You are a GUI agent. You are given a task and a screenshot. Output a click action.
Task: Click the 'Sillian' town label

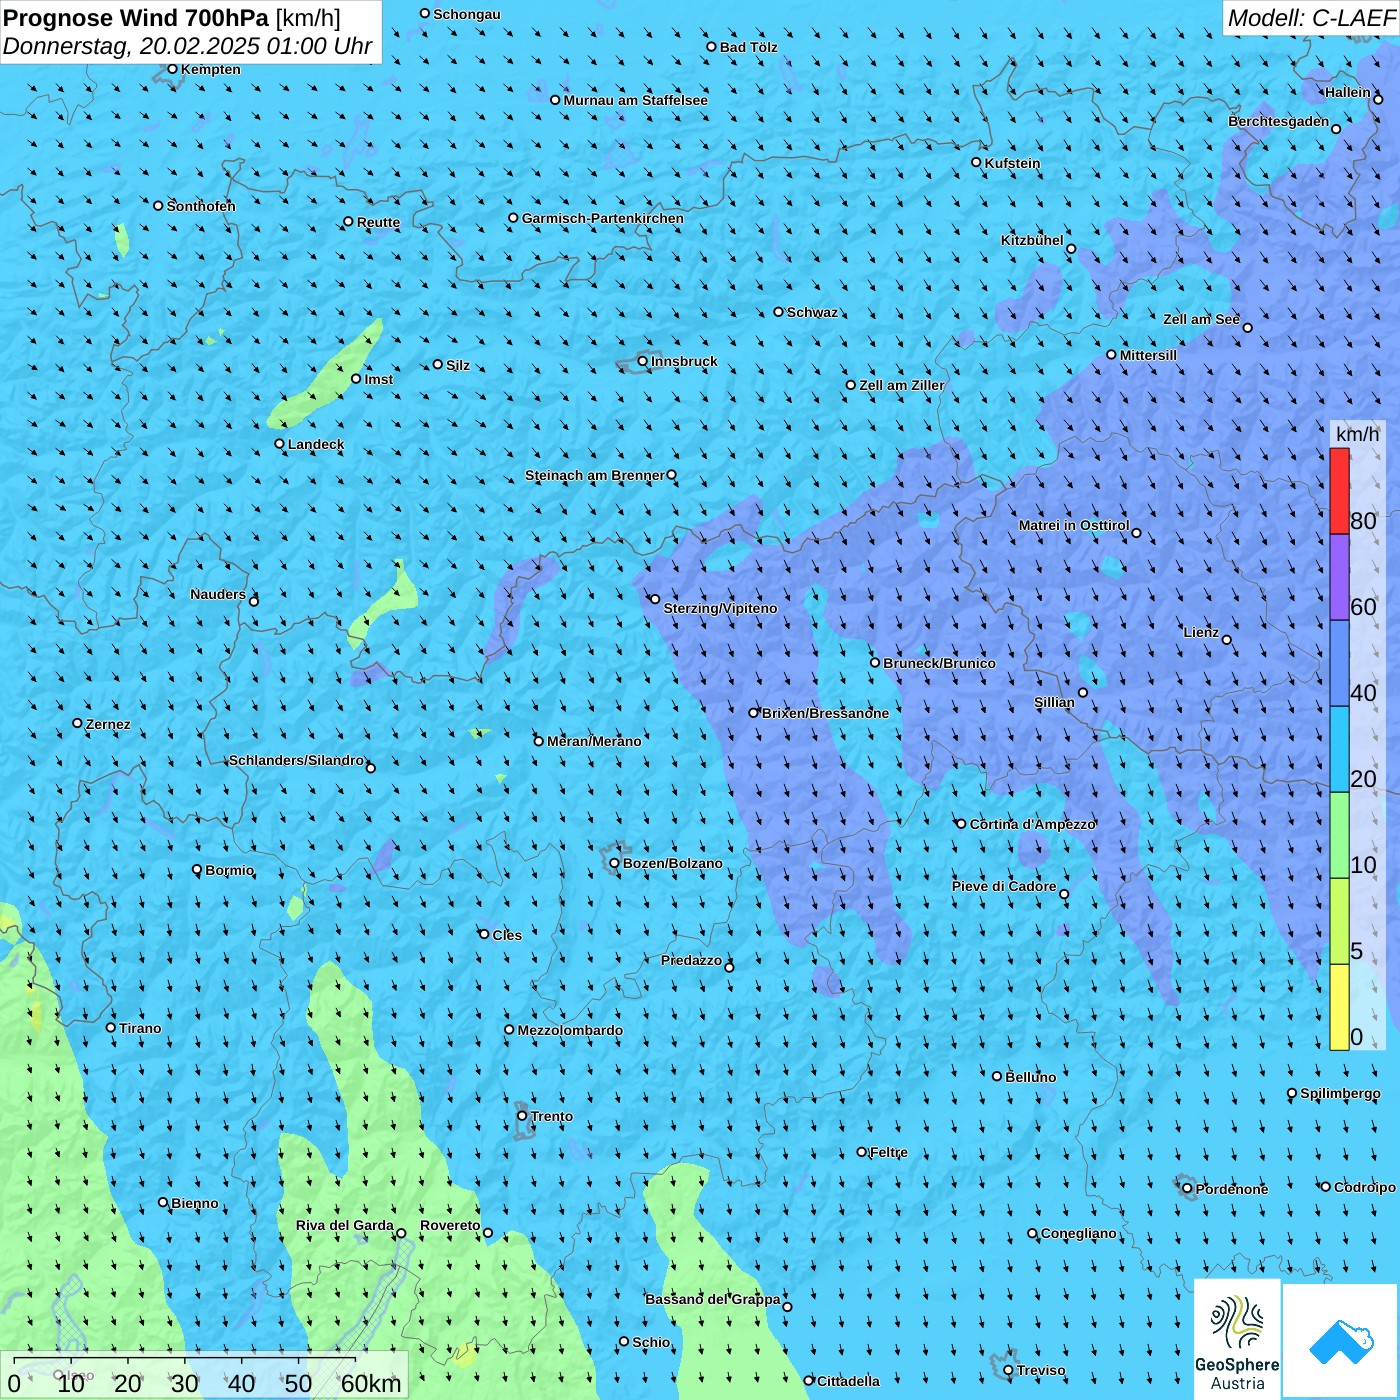pos(1054,702)
